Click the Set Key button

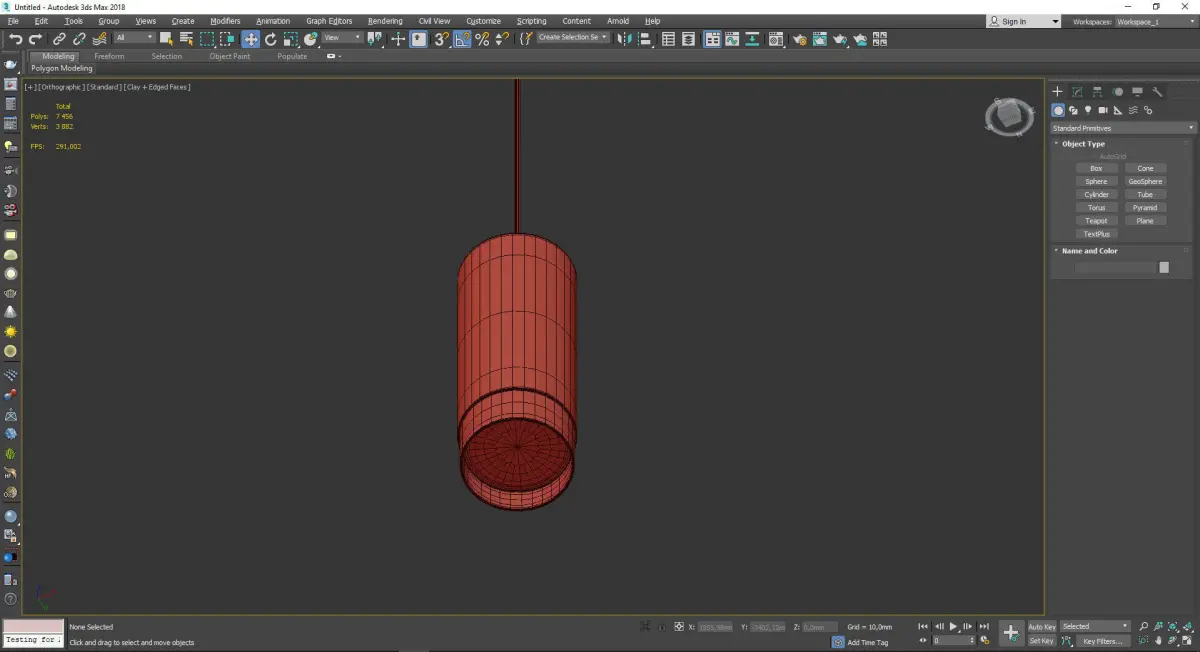point(1042,641)
